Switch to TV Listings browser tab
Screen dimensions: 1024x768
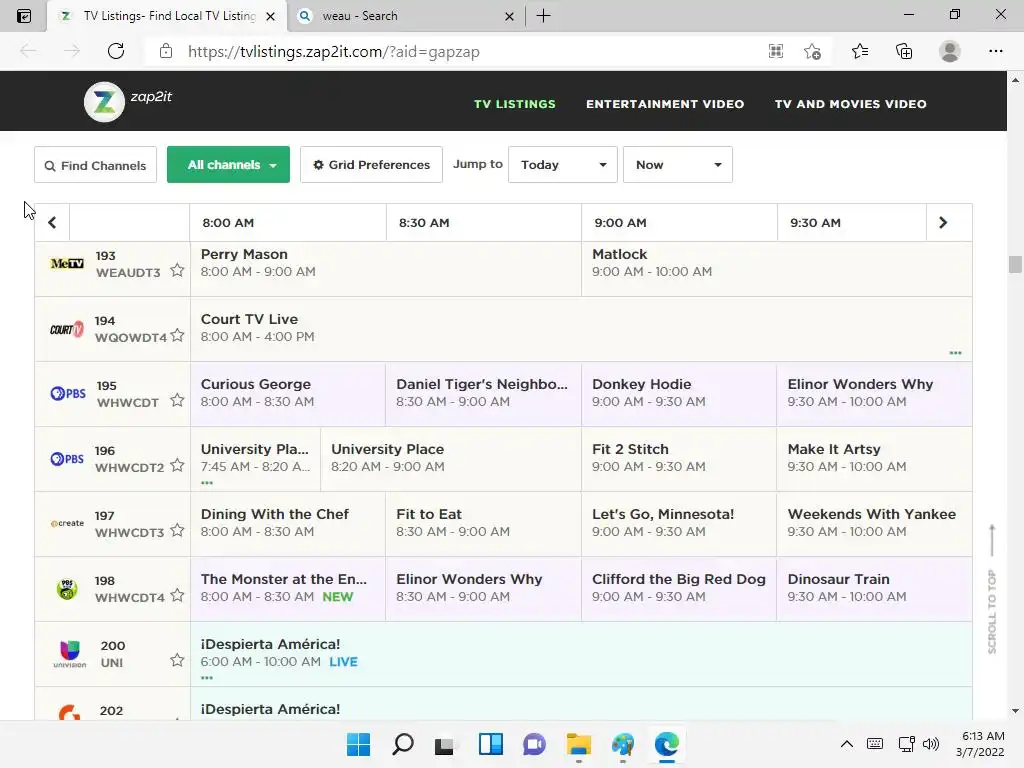167,16
